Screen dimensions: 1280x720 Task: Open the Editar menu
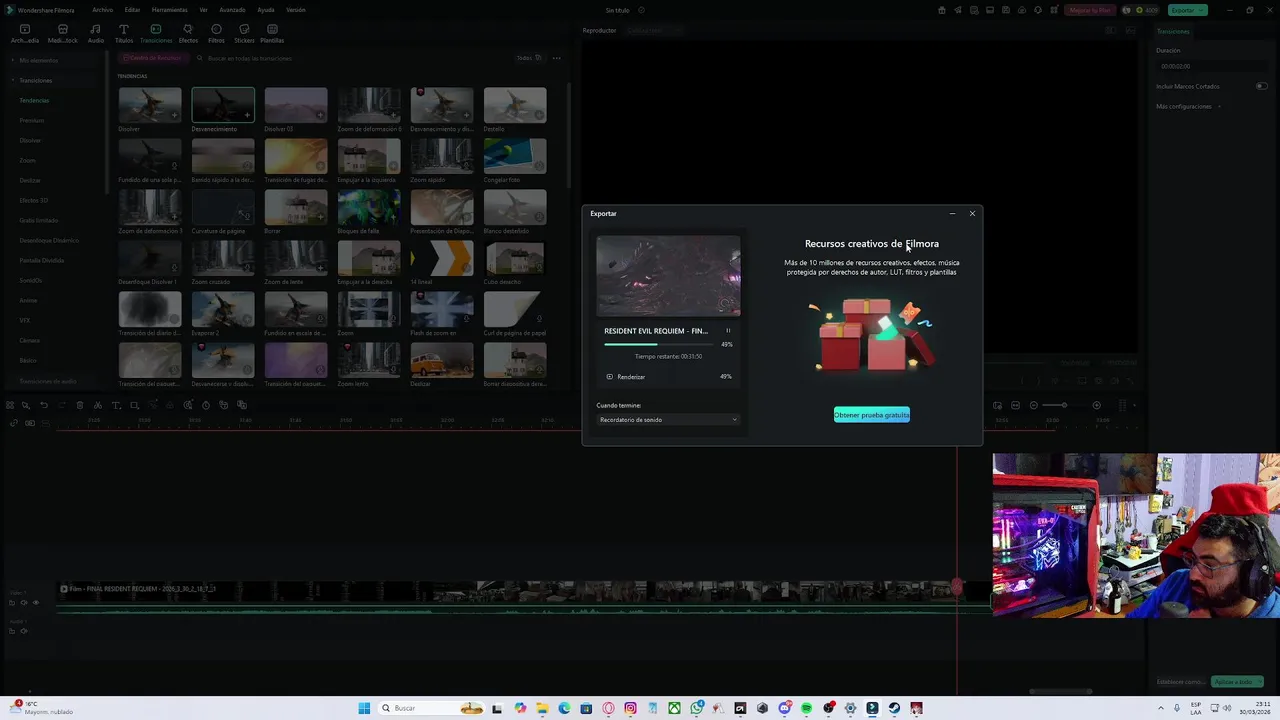point(132,10)
